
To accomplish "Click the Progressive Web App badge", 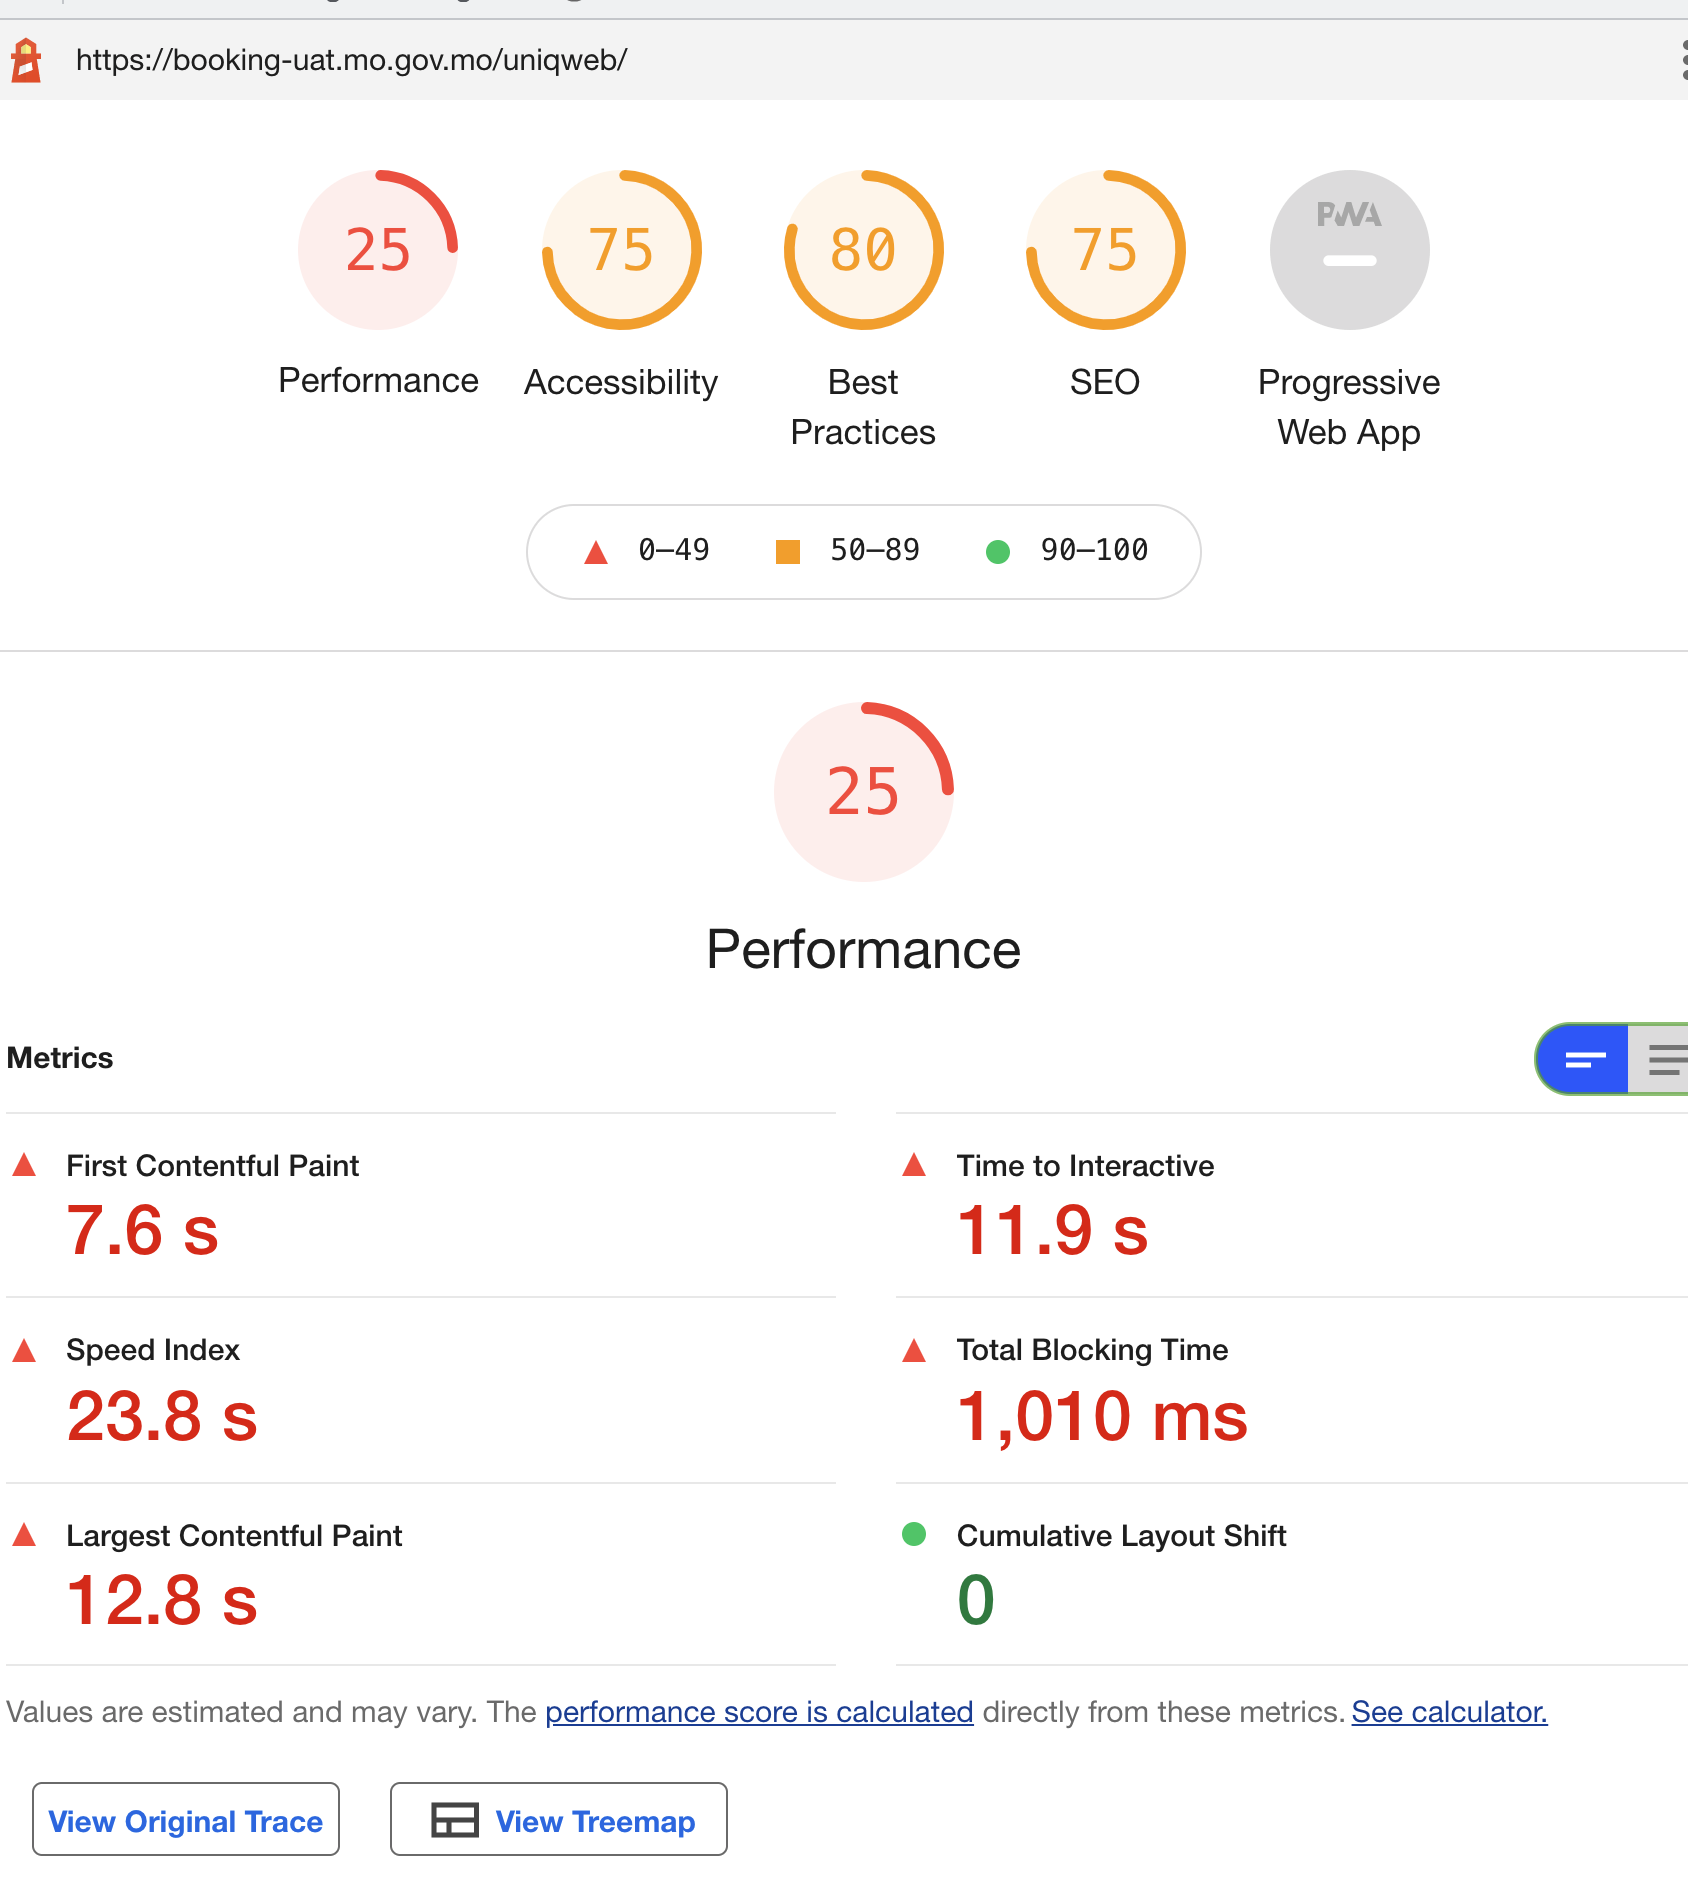I will point(1349,250).
